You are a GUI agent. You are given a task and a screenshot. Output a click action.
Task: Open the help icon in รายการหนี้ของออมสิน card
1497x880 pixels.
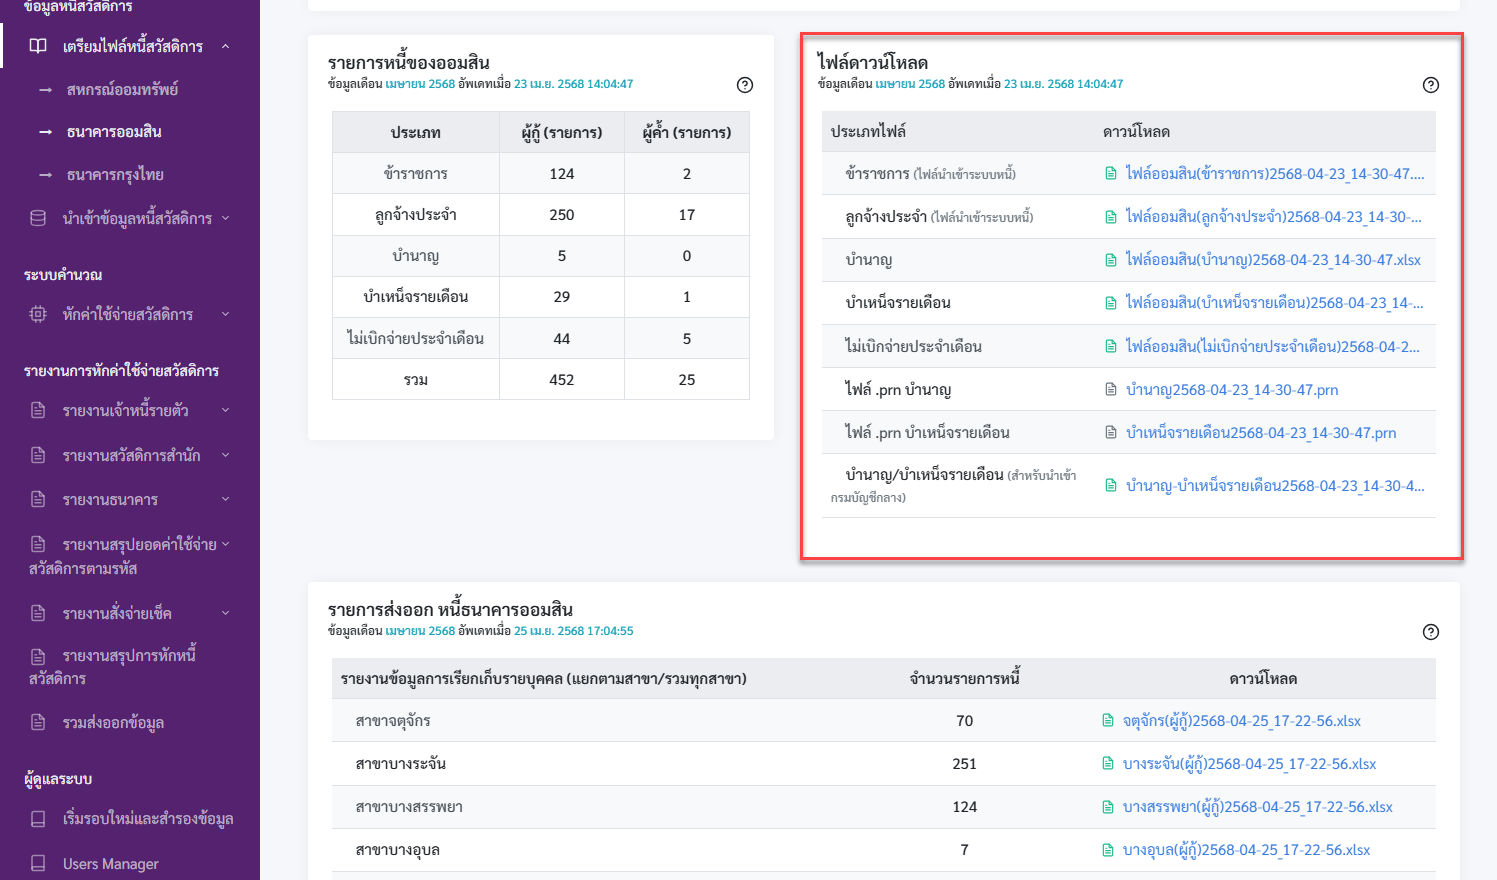tap(745, 85)
